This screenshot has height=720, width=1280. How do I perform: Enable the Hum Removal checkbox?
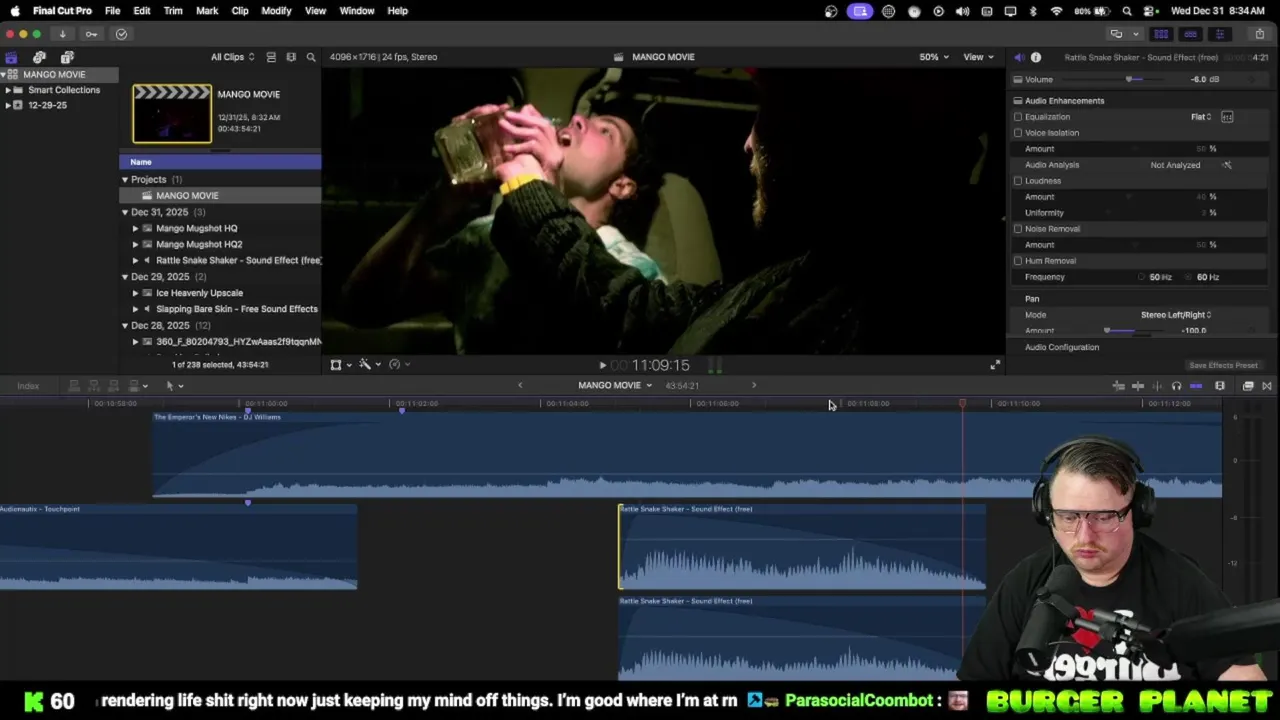1018,261
